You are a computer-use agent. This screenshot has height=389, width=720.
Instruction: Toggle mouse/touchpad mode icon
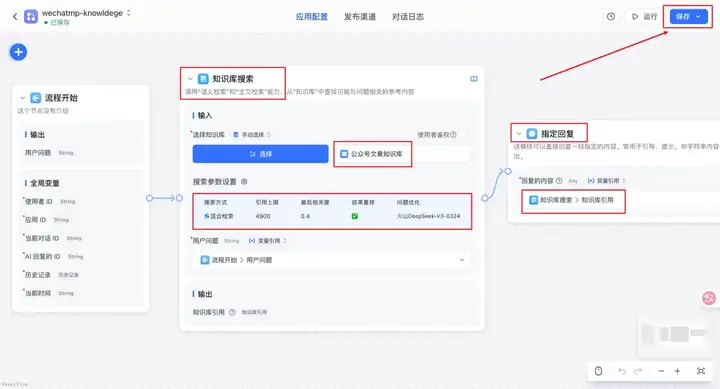598,371
